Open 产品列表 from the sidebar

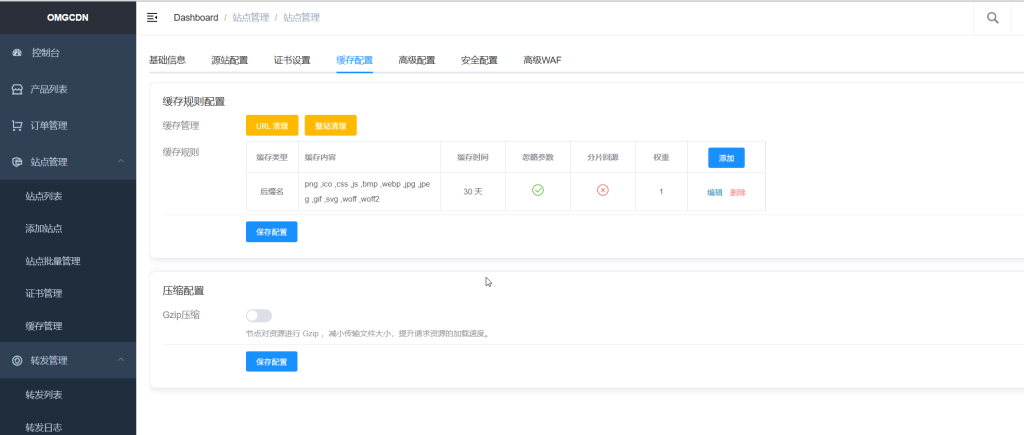[x=48, y=89]
